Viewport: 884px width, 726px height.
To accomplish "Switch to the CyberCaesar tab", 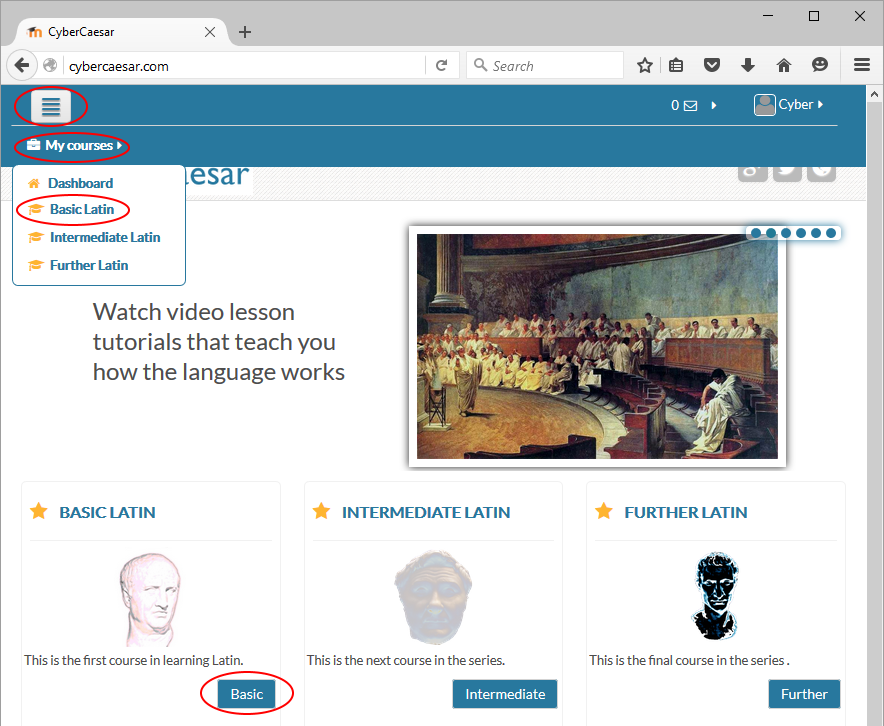I will [121, 32].
